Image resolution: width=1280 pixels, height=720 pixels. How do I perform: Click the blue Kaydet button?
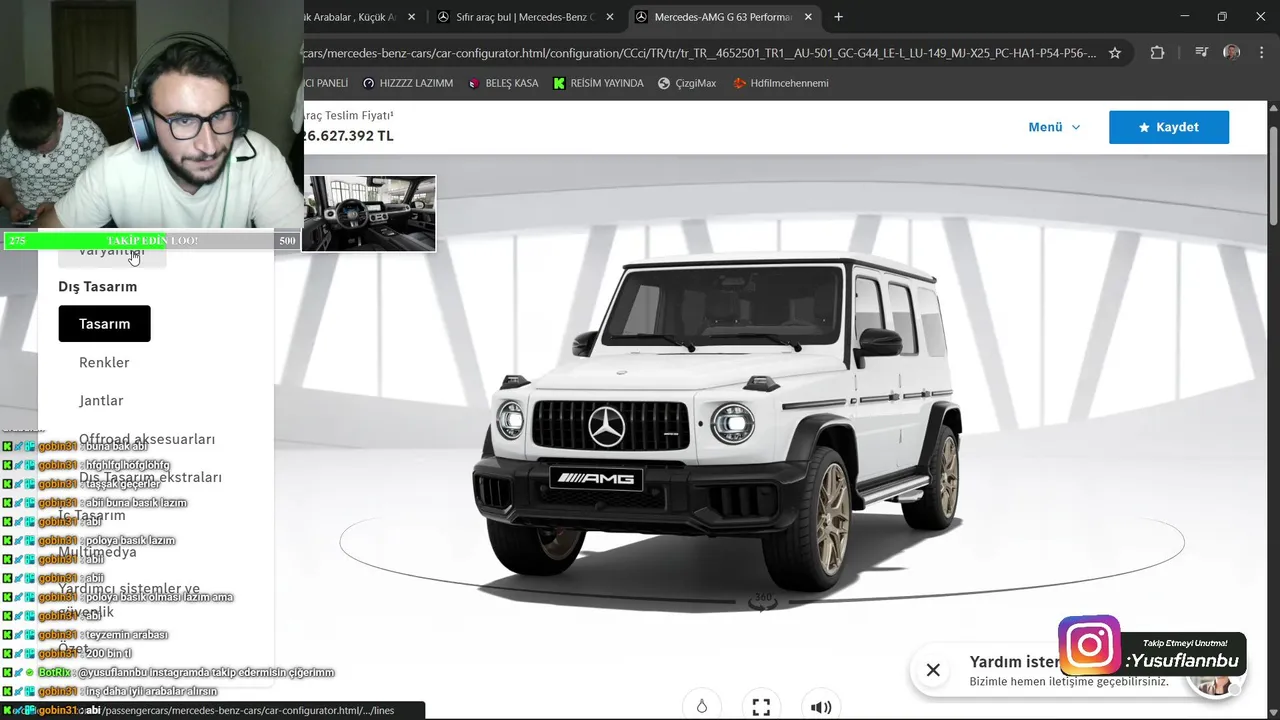(x=1168, y=127)
